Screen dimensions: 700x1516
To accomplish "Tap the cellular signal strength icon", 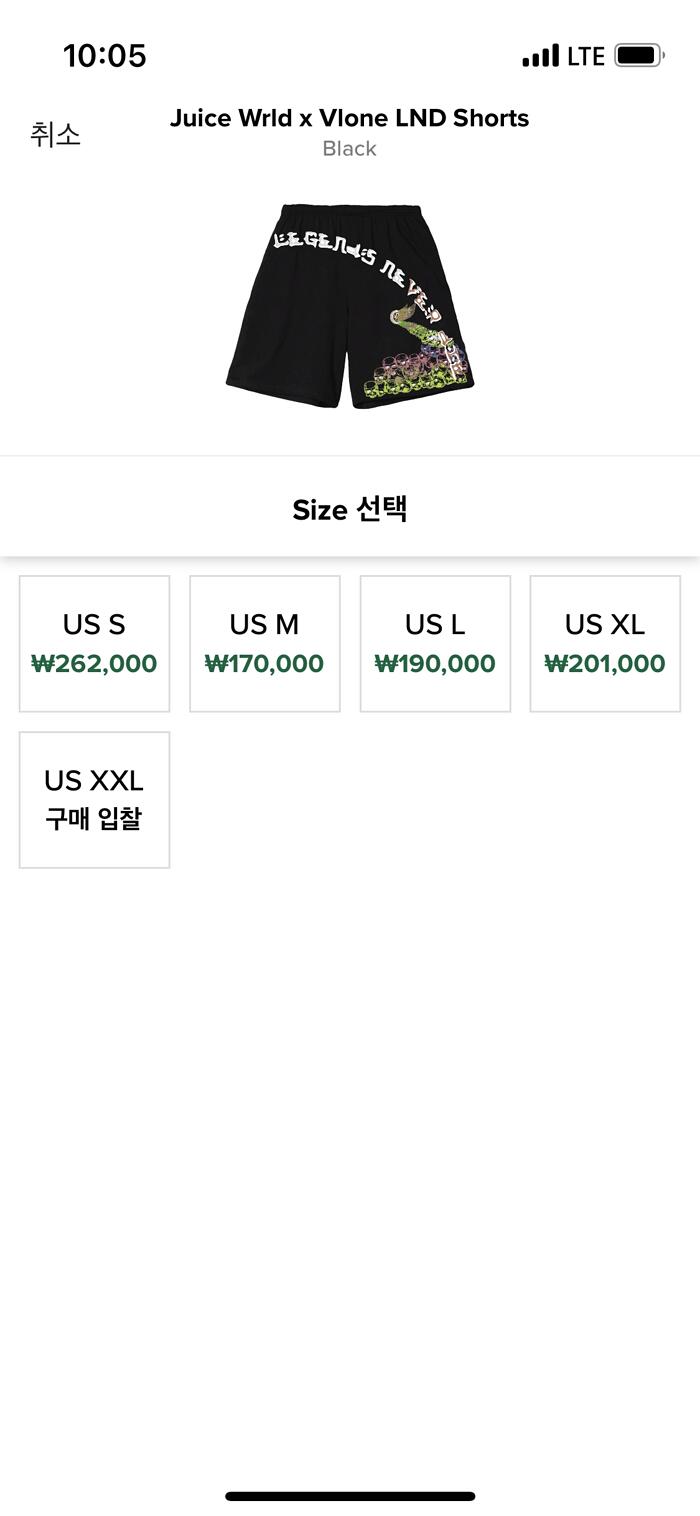I will pos(540,56).
